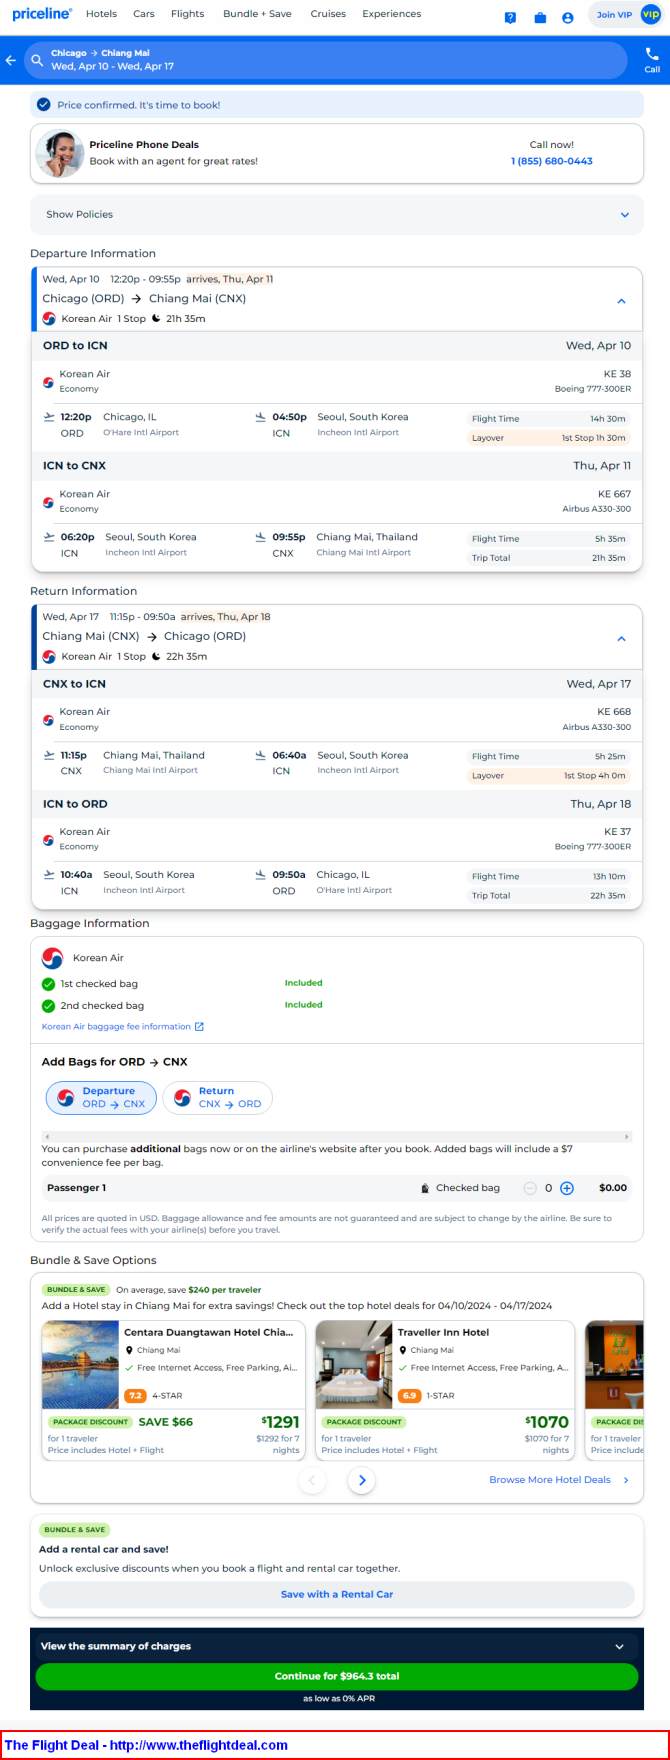Click the Korean Air logo in Baggage Information
670x1760 pixels.
pos(53,958)
